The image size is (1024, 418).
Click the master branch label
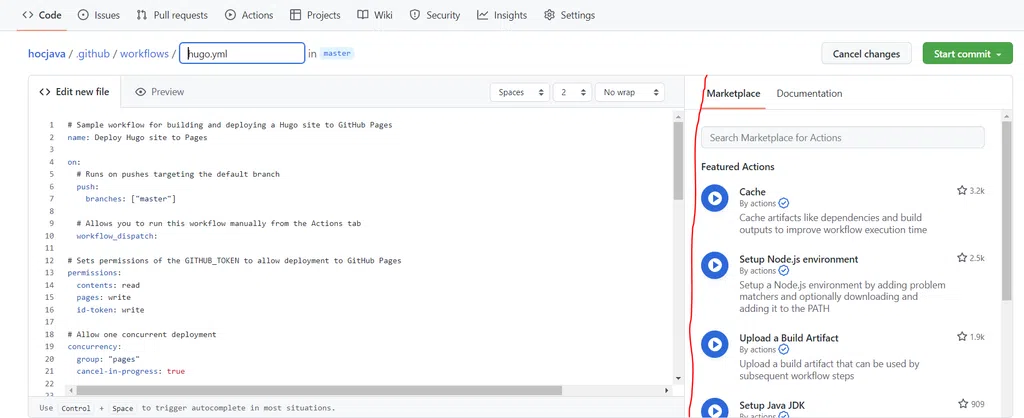[337, 54]
